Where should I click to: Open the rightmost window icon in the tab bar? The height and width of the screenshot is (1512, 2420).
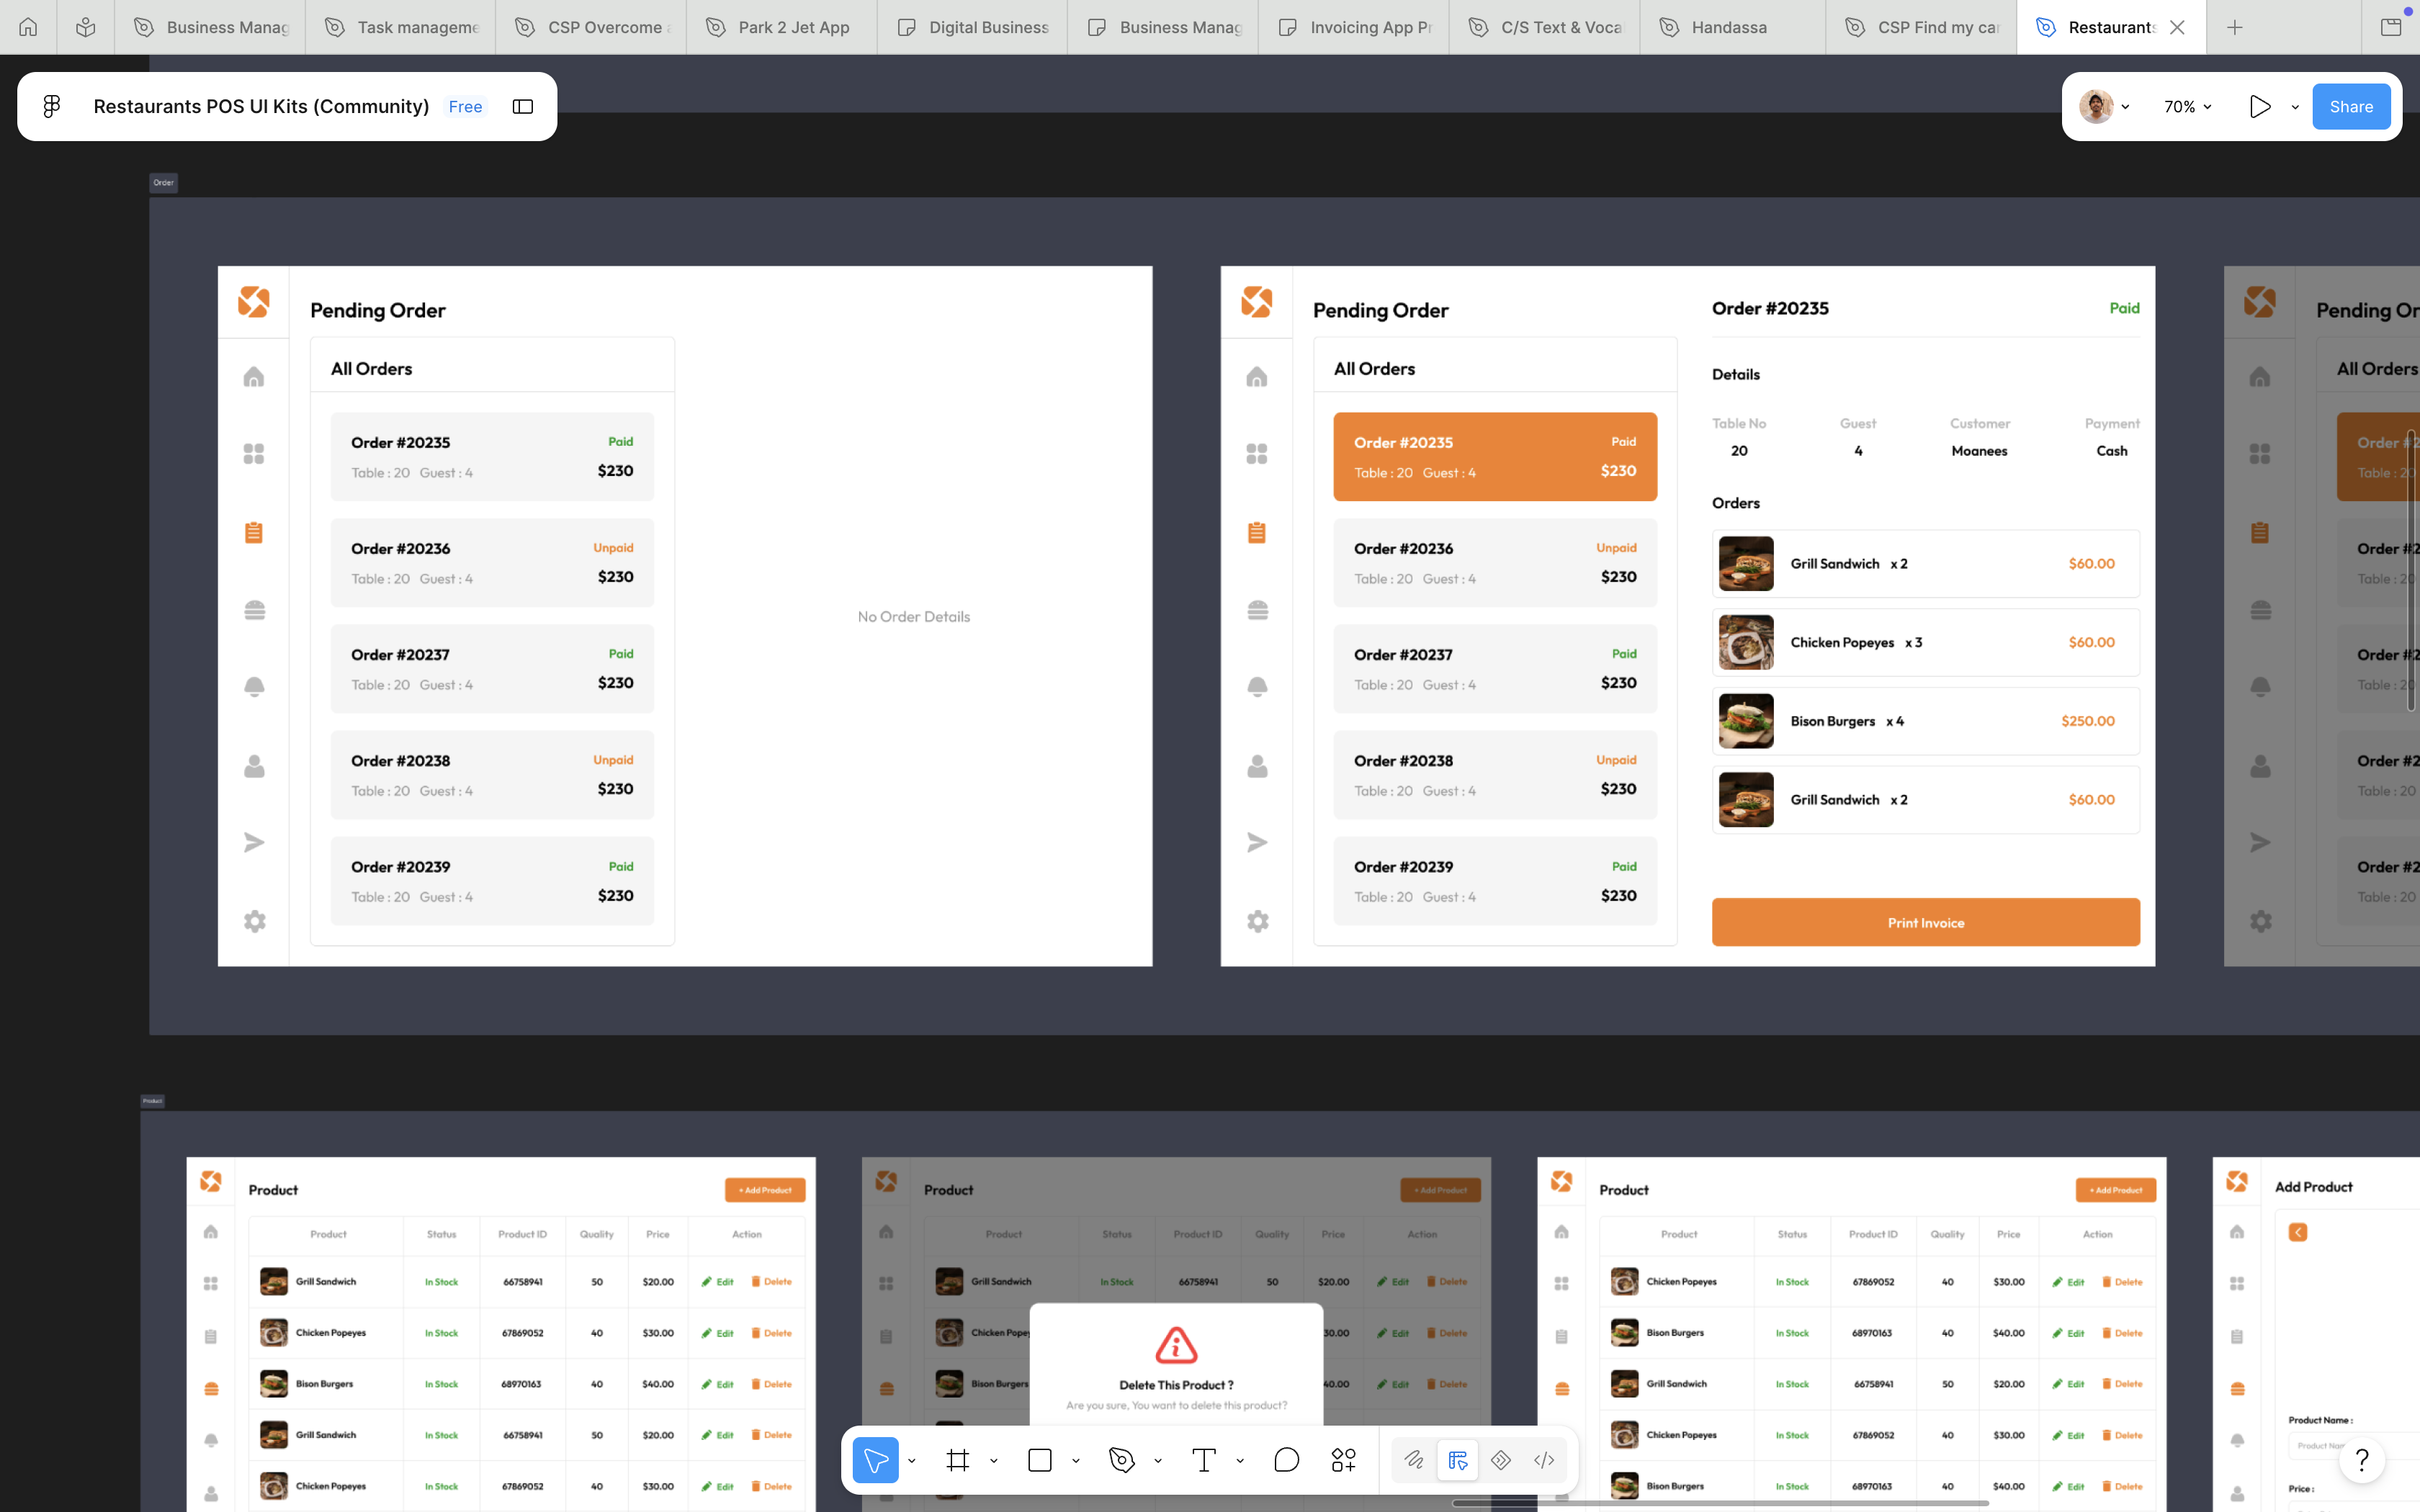[2391, 27]
